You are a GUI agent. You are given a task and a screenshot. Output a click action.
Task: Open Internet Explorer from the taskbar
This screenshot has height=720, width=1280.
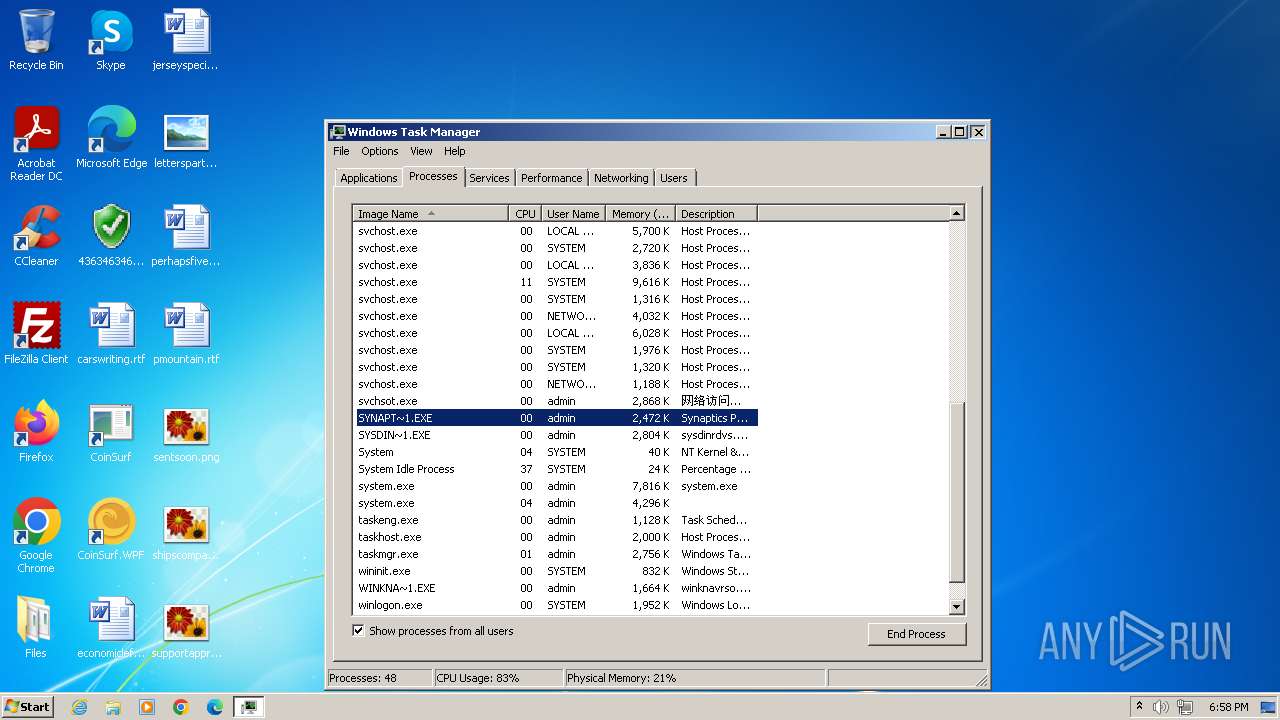79,707
